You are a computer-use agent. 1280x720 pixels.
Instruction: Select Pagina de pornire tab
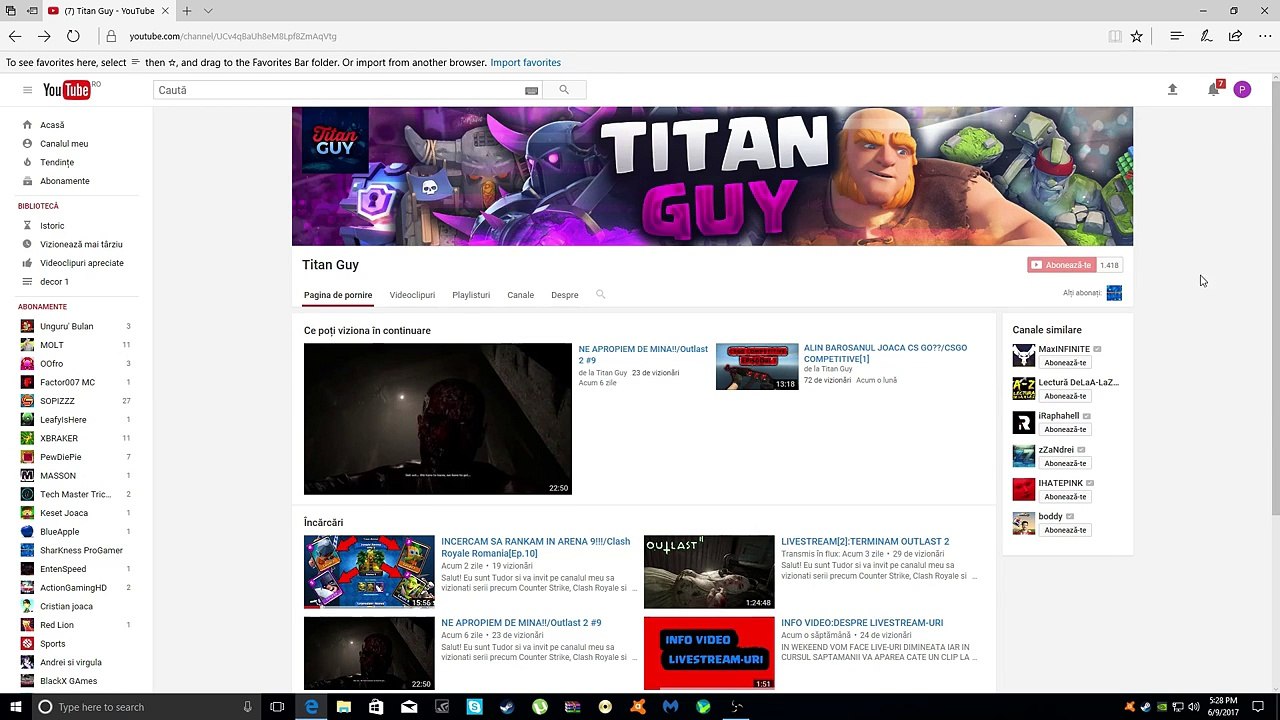[x=338, y=295]
